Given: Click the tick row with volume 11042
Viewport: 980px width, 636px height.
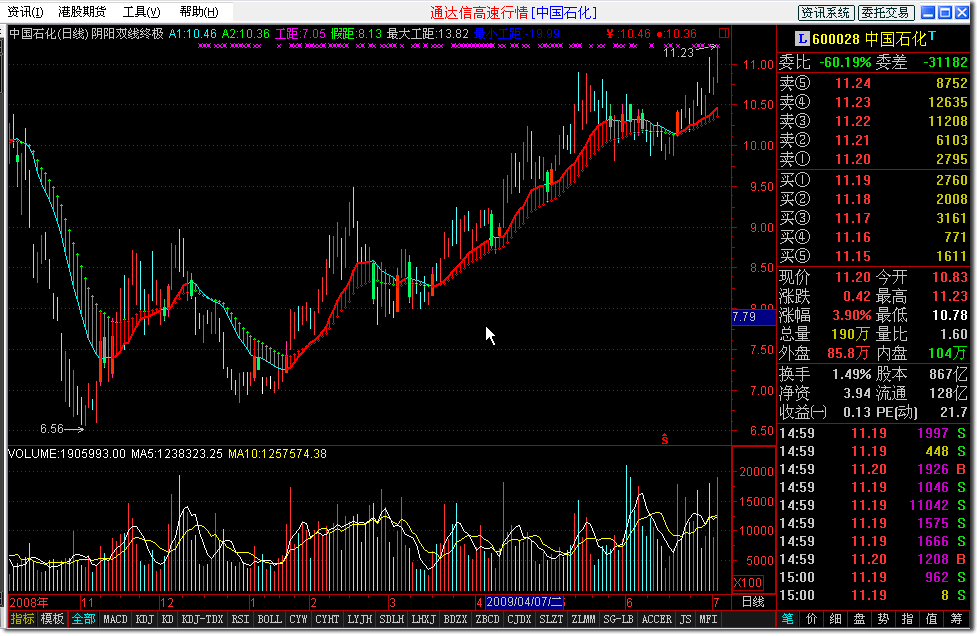Looking at the screenshot, I should (873, 505).
